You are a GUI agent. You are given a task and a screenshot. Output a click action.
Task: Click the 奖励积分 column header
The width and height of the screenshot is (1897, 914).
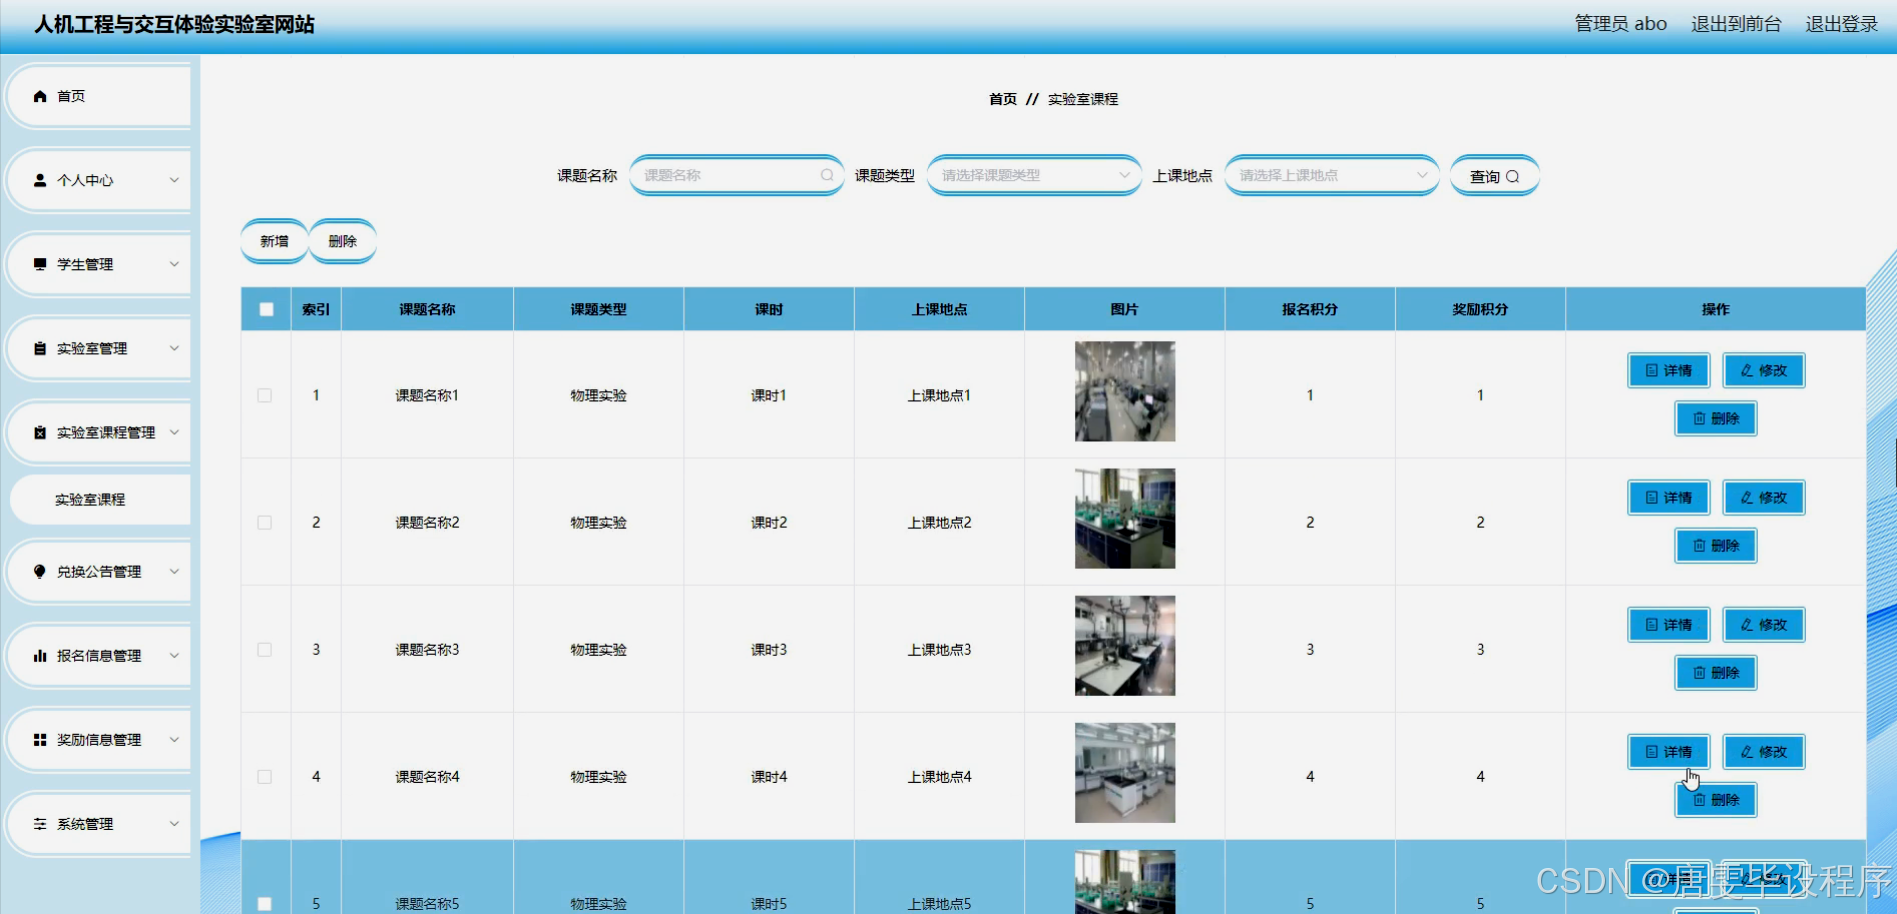[1480, 309]
